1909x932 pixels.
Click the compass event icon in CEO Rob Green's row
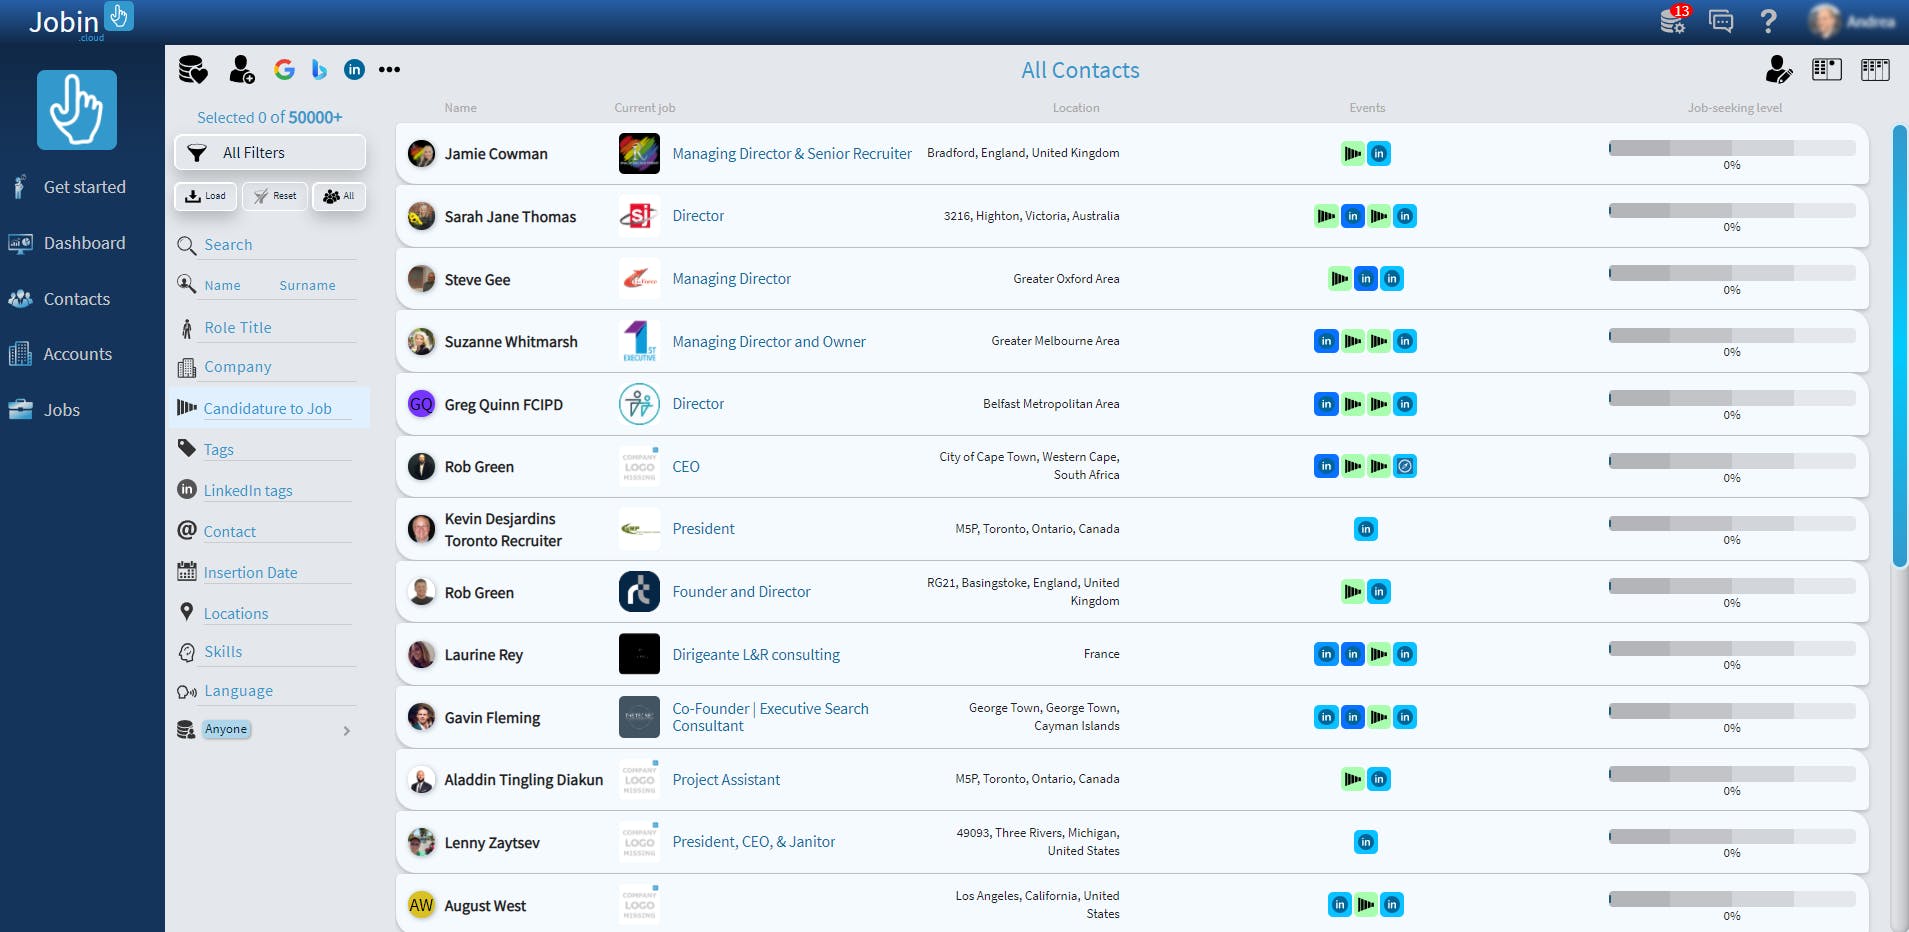pyautogui.click(x=1405, y=466)
